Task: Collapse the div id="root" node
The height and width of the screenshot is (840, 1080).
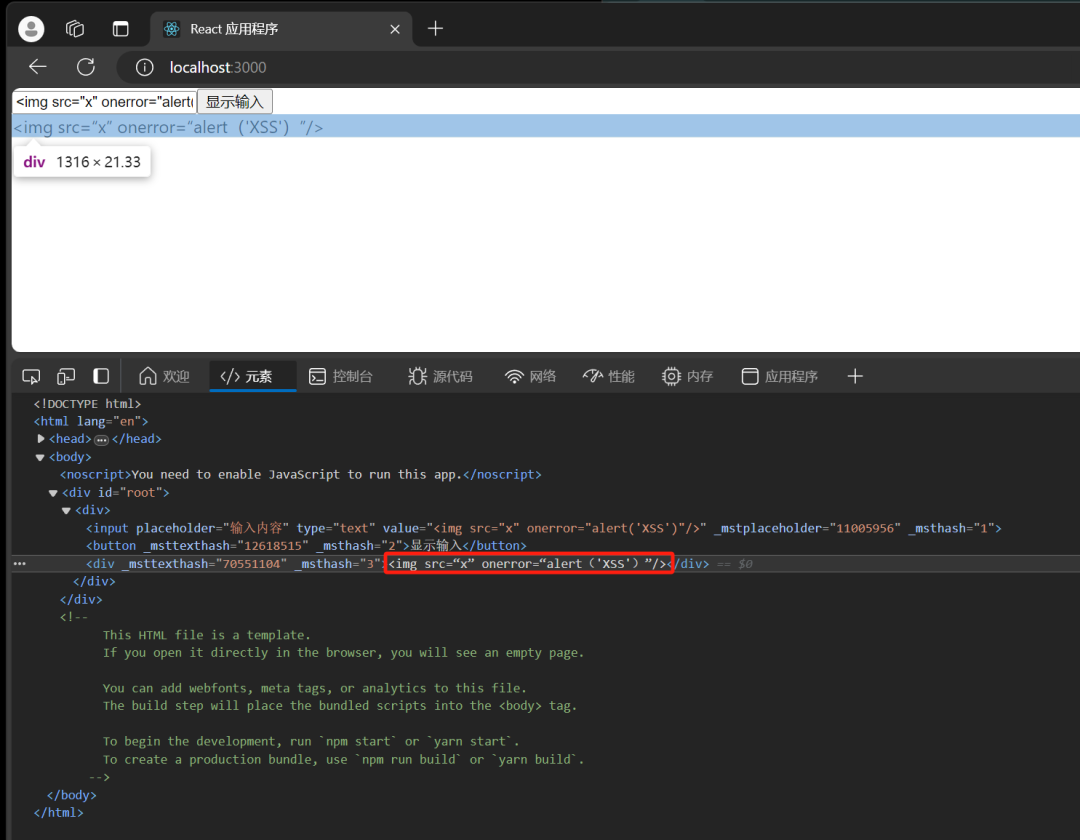Action: (x=53, y=493)
